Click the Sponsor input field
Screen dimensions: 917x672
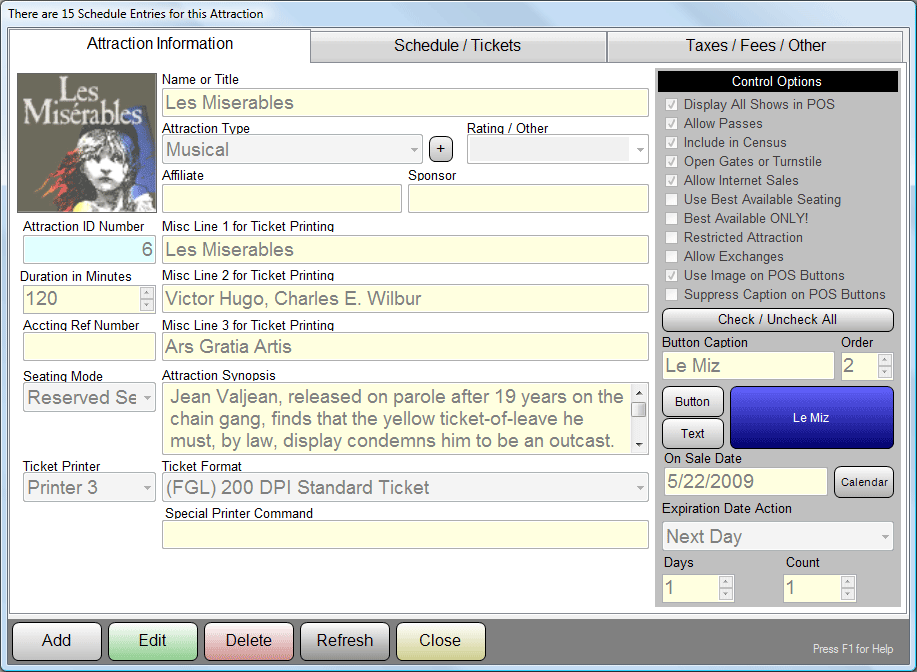[528, 199]
